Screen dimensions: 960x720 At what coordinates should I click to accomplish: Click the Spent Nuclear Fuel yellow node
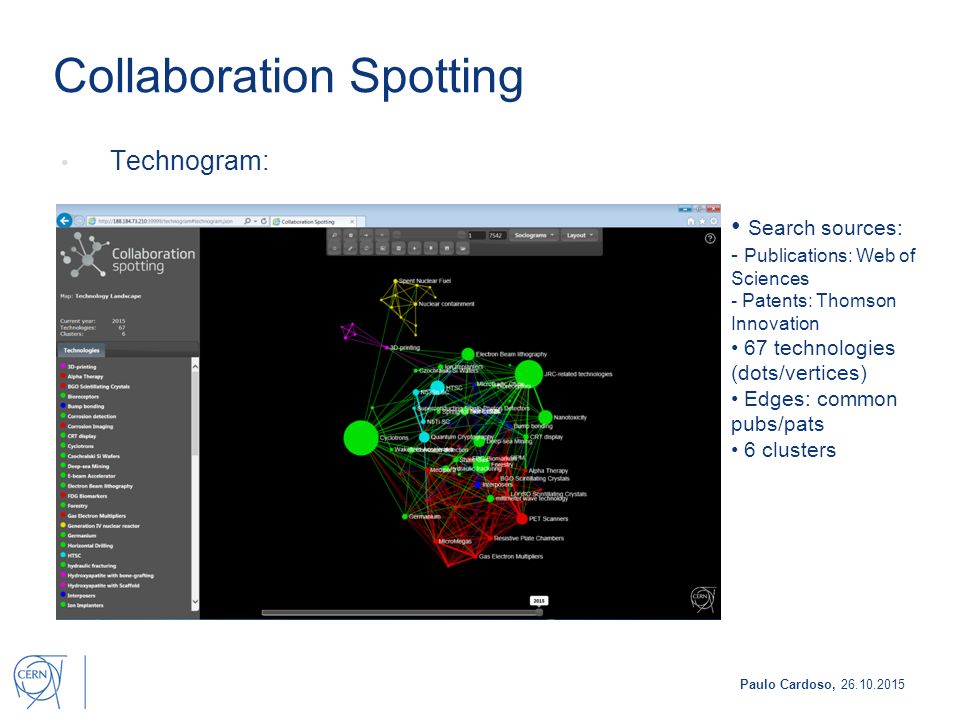[x=396, y=281]
